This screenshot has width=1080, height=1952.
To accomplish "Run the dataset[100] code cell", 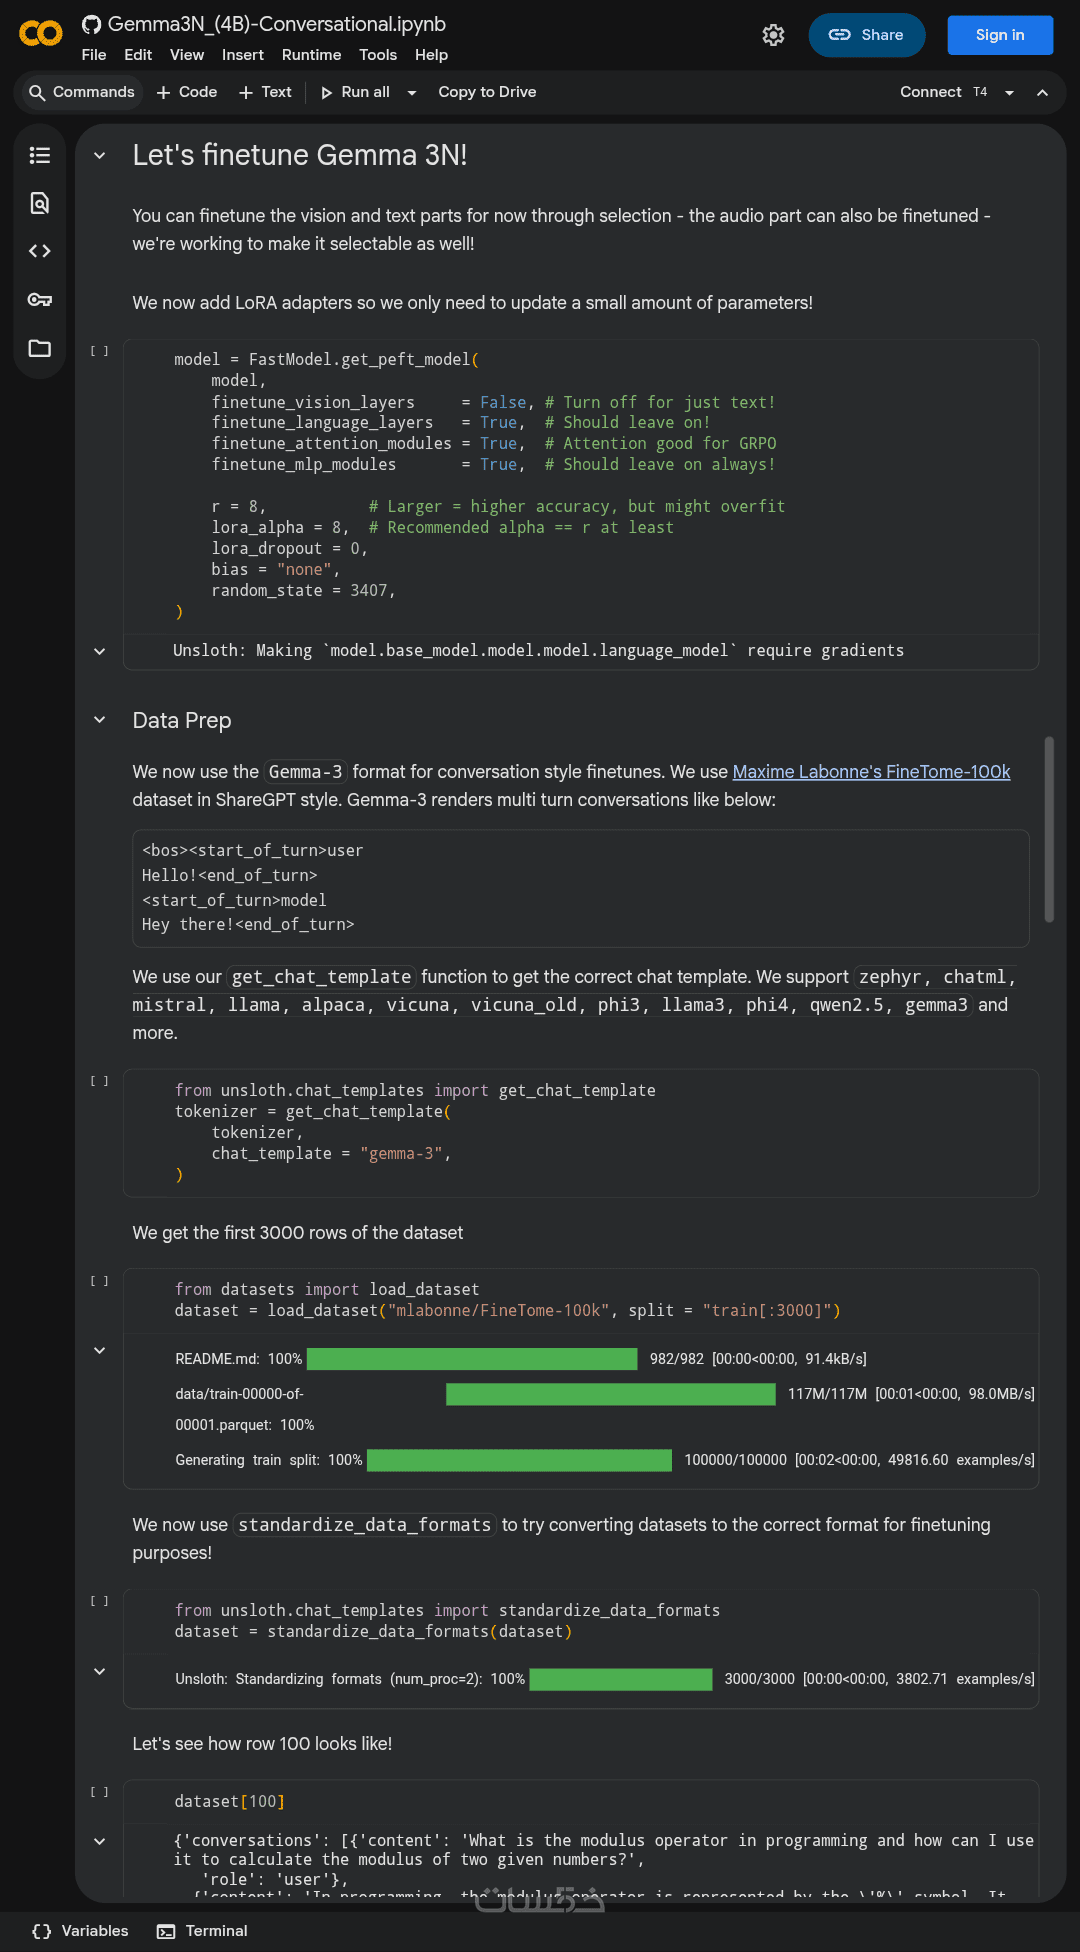I will point(100,1792).
